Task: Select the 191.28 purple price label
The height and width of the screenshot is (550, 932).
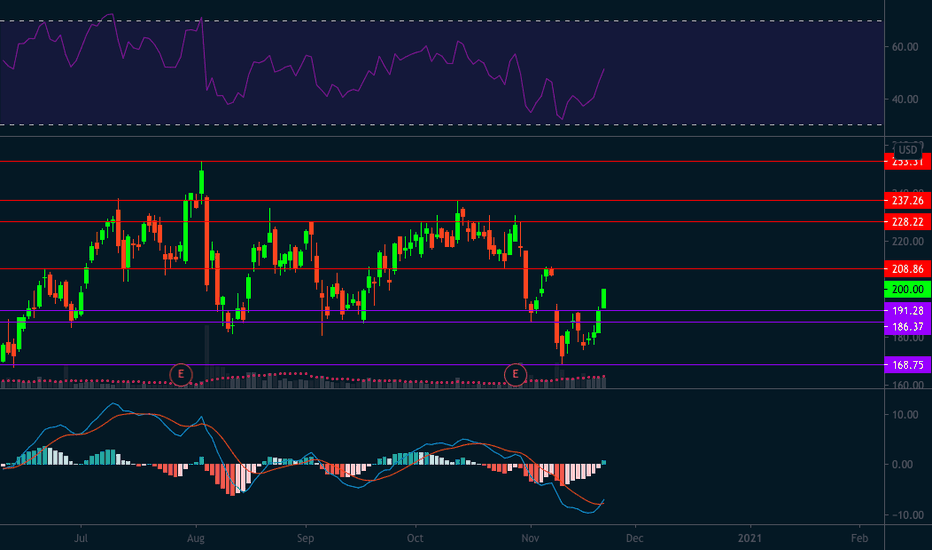Action: (908, 310)
